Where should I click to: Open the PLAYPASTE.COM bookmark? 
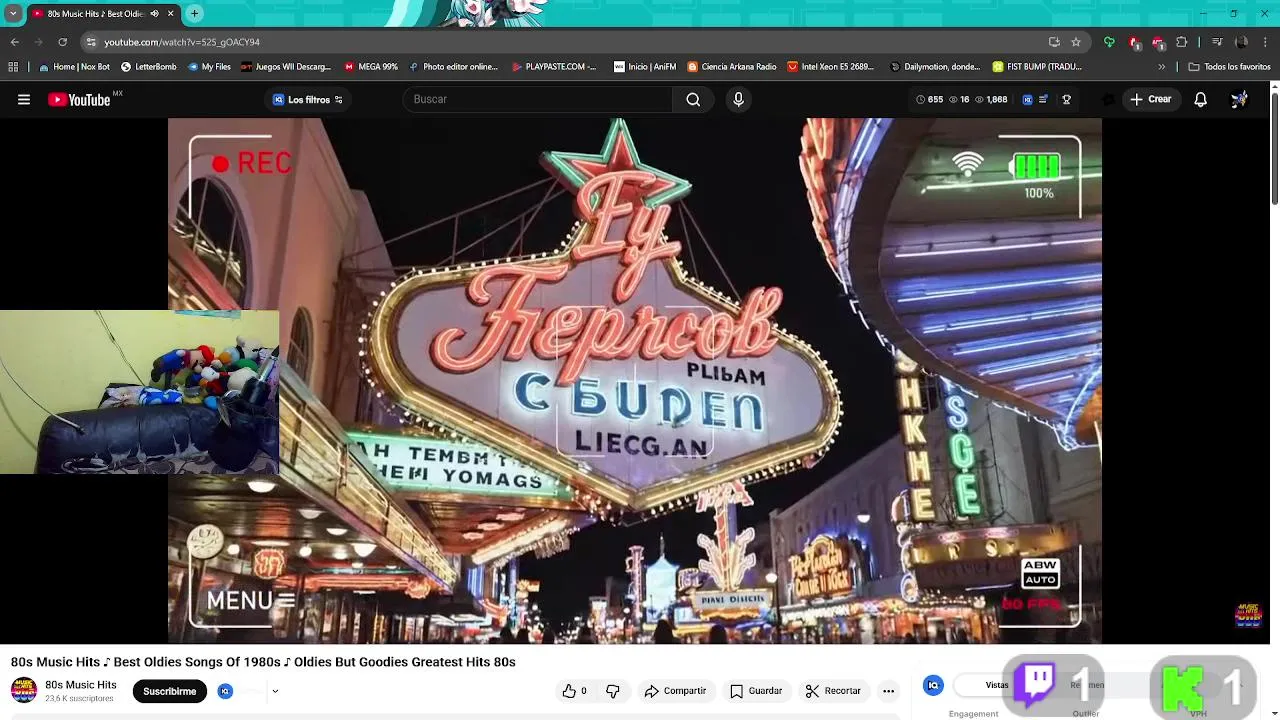553,67
